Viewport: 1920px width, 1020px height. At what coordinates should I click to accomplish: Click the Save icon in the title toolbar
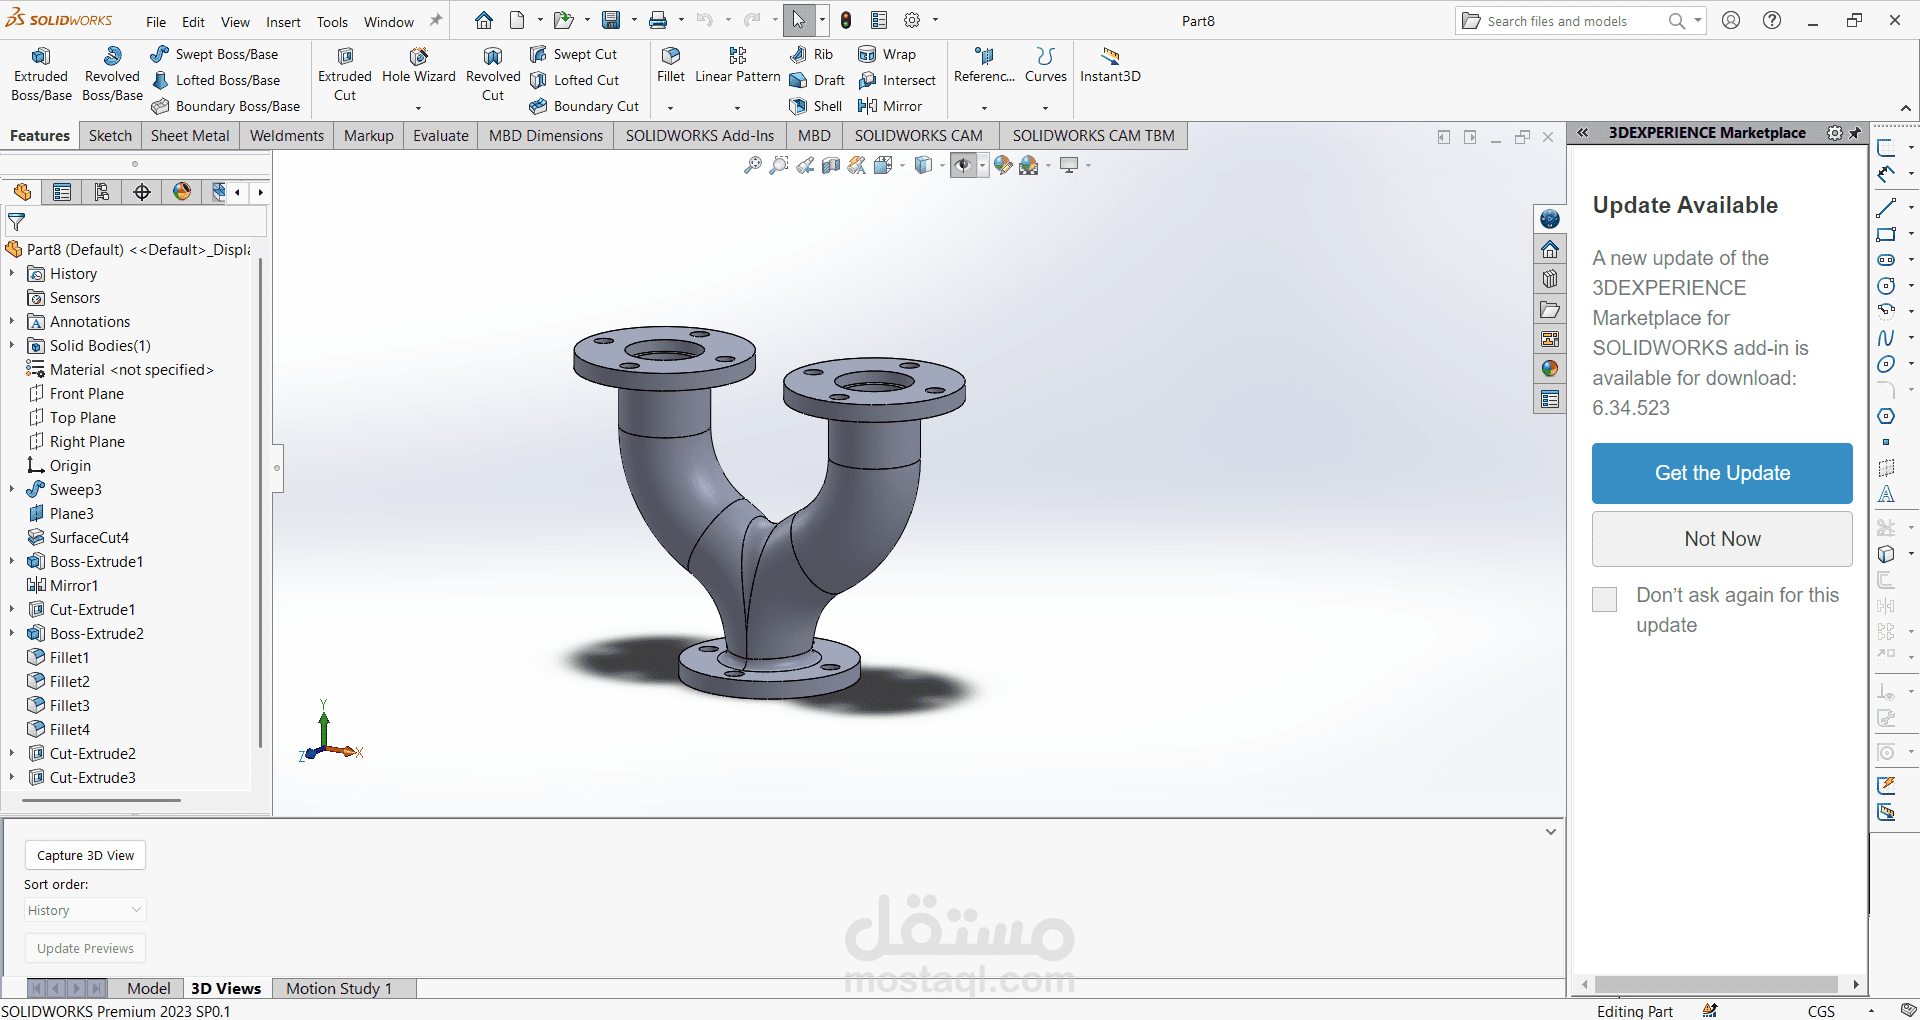coord(611,20)
